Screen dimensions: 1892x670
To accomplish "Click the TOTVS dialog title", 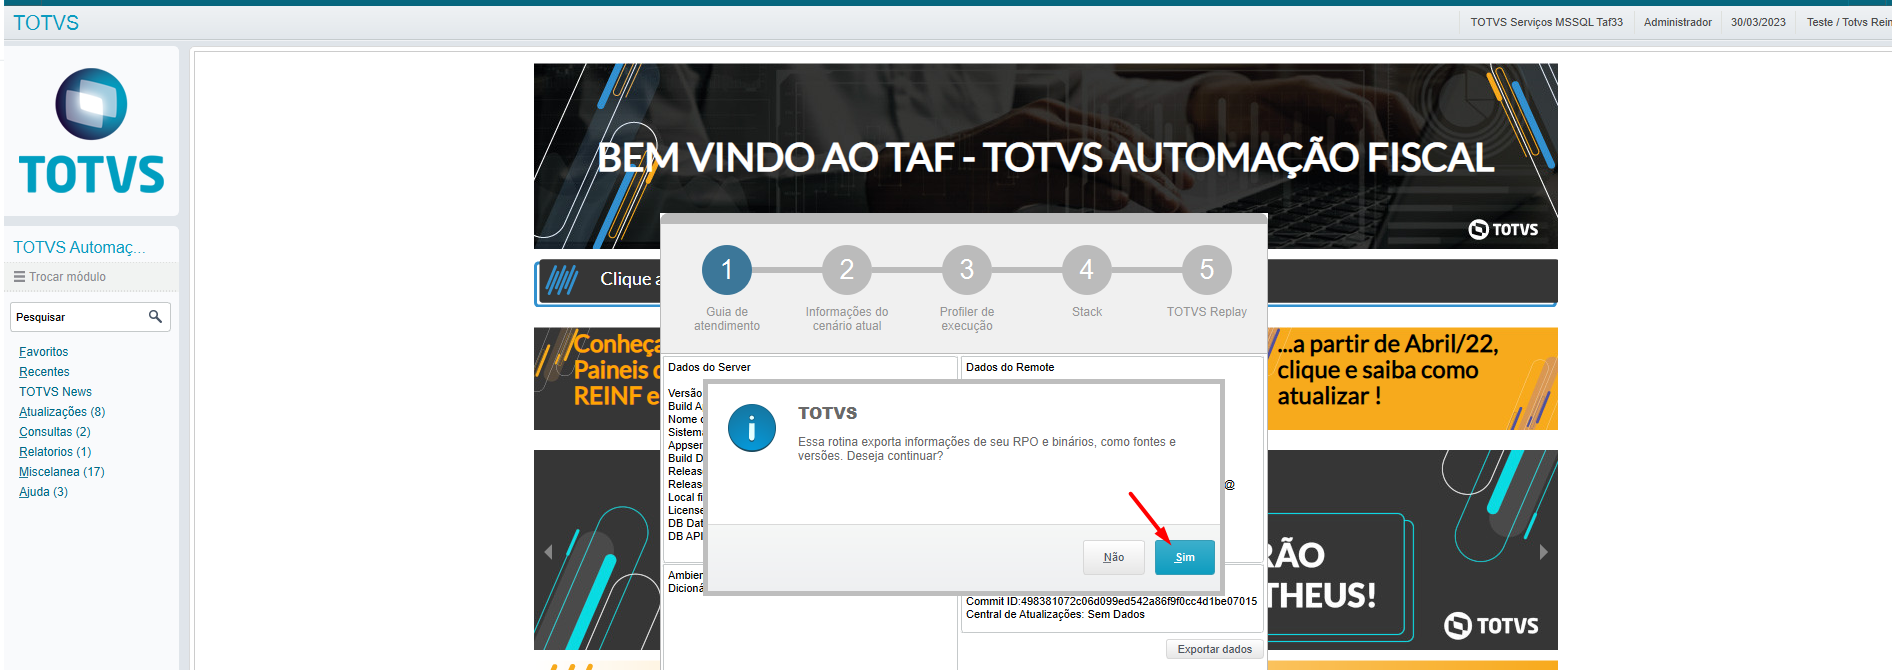I will (827, 413).
